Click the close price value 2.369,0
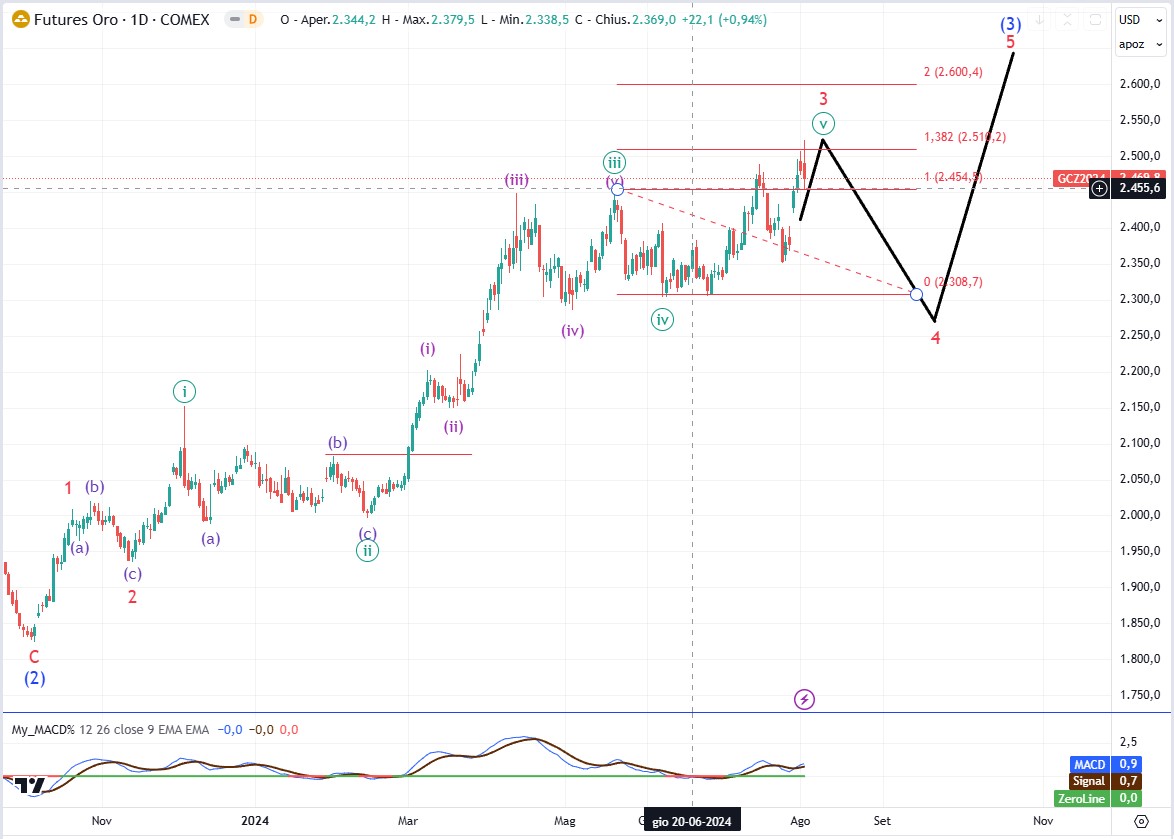The height and width of the screenshot is (839, 1174). point(654,20)
